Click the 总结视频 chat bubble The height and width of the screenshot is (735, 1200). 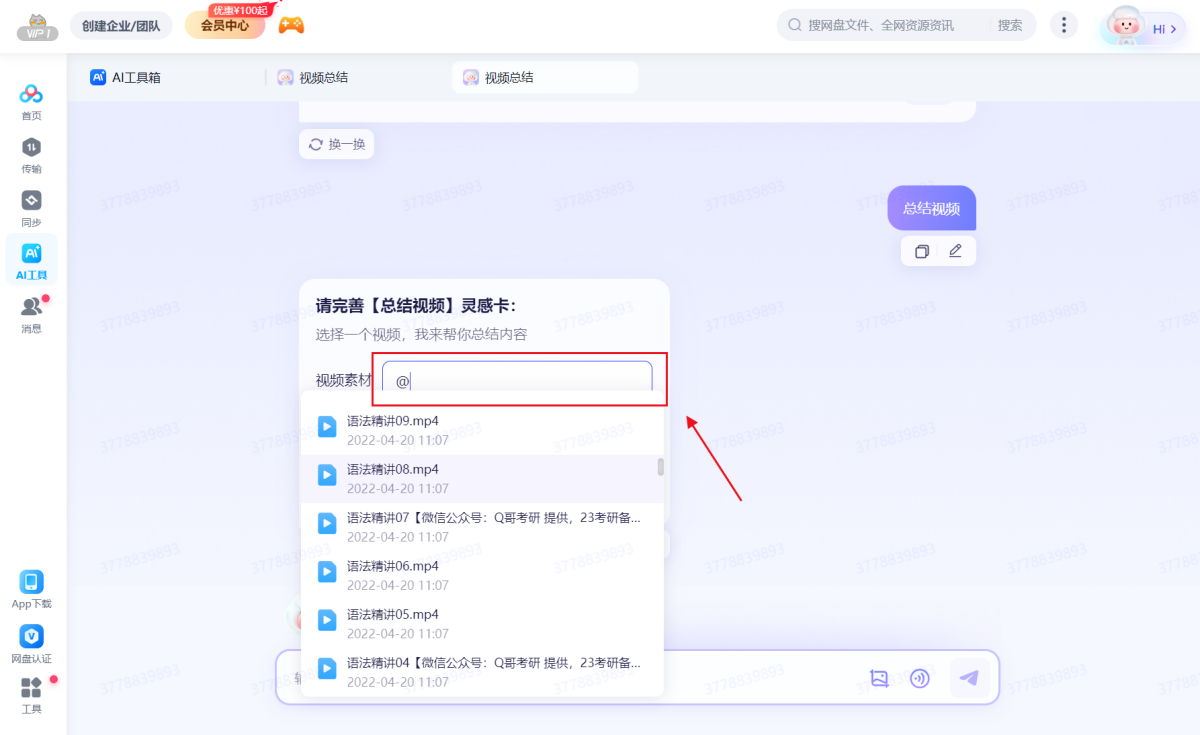pyautogui.click(x=931, y=208)
